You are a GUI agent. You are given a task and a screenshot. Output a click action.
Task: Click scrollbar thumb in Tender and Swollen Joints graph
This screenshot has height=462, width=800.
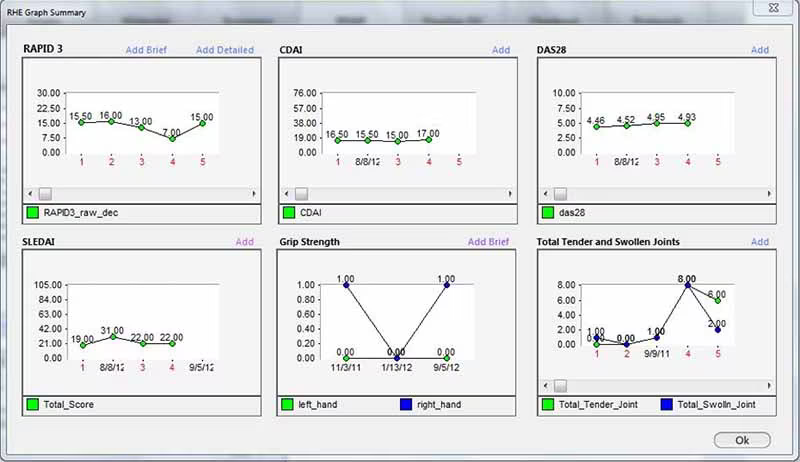click(561, 386)
